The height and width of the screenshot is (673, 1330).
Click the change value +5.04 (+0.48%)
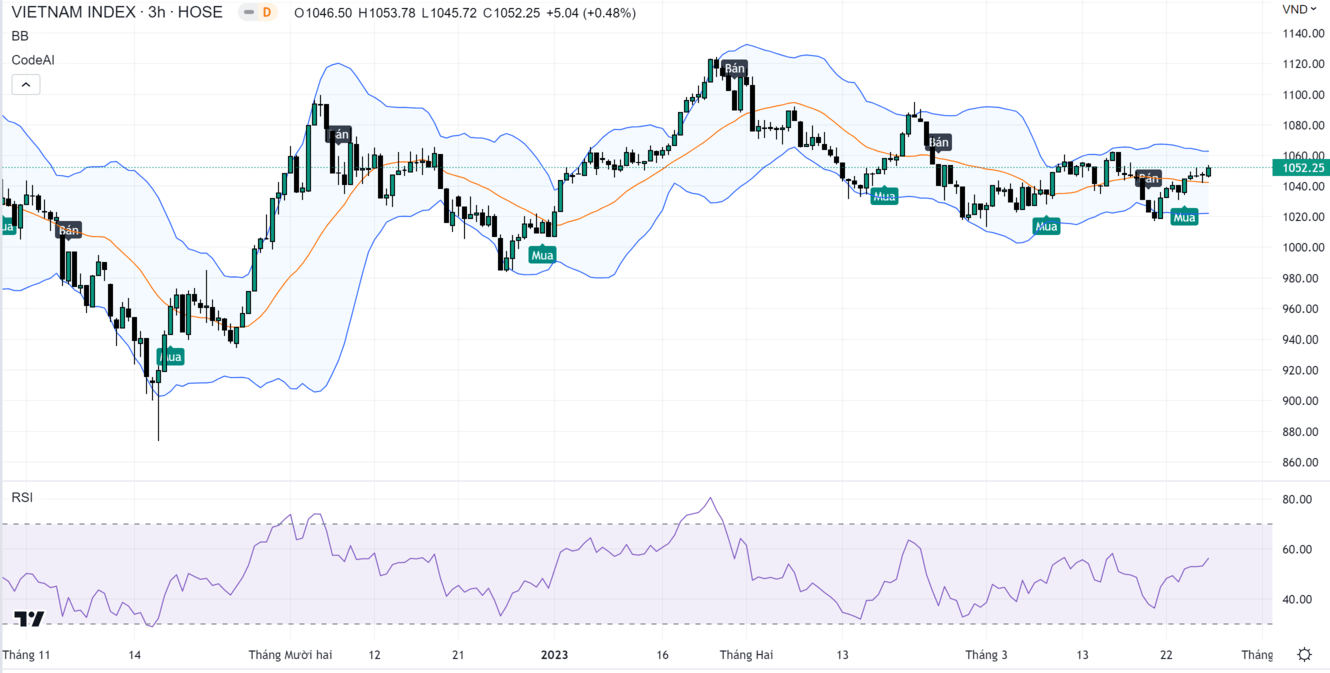click(591, 13)
